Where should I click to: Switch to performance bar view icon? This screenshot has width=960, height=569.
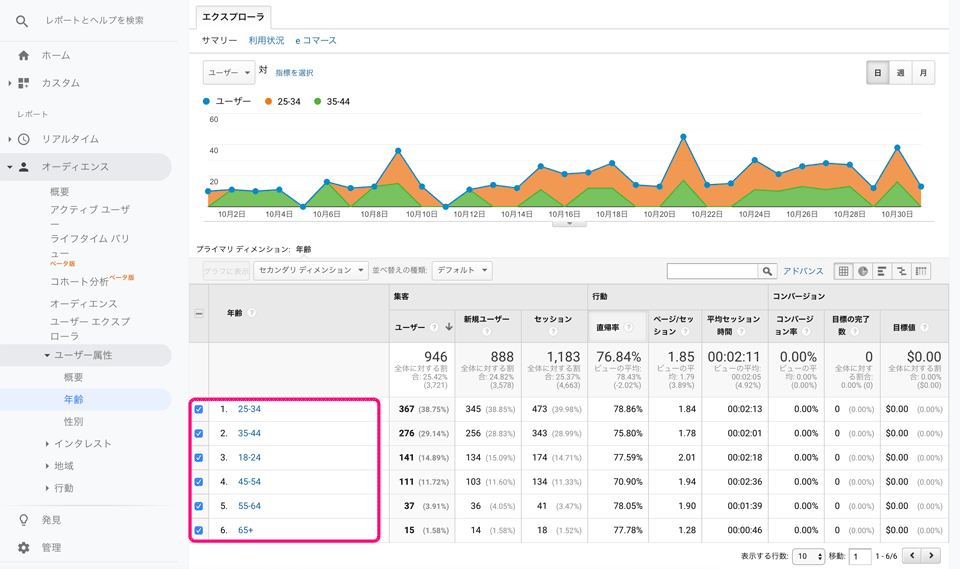(882, 271)
